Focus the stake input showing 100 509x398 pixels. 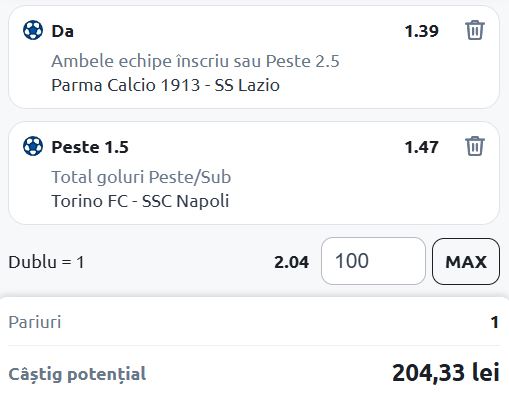[x=373, y=261]
